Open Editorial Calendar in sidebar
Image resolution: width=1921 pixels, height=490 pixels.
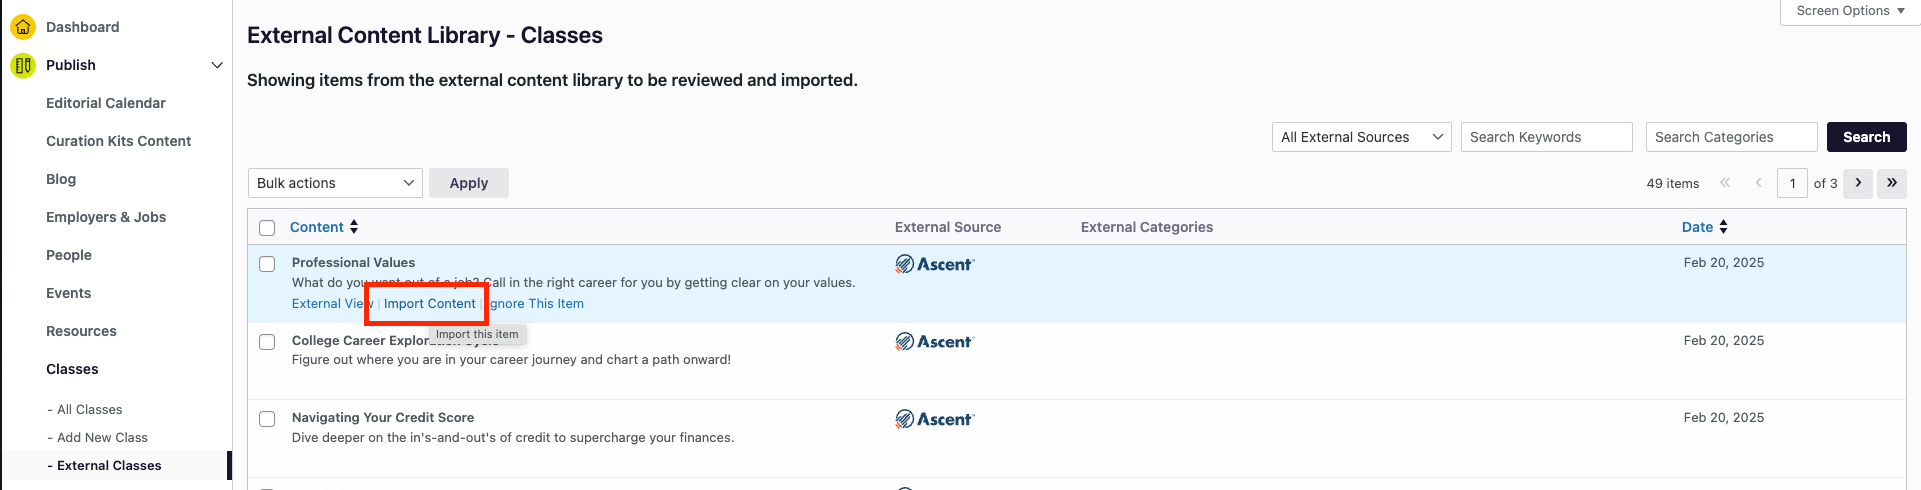pyautogui.click(x=106, y=103)
